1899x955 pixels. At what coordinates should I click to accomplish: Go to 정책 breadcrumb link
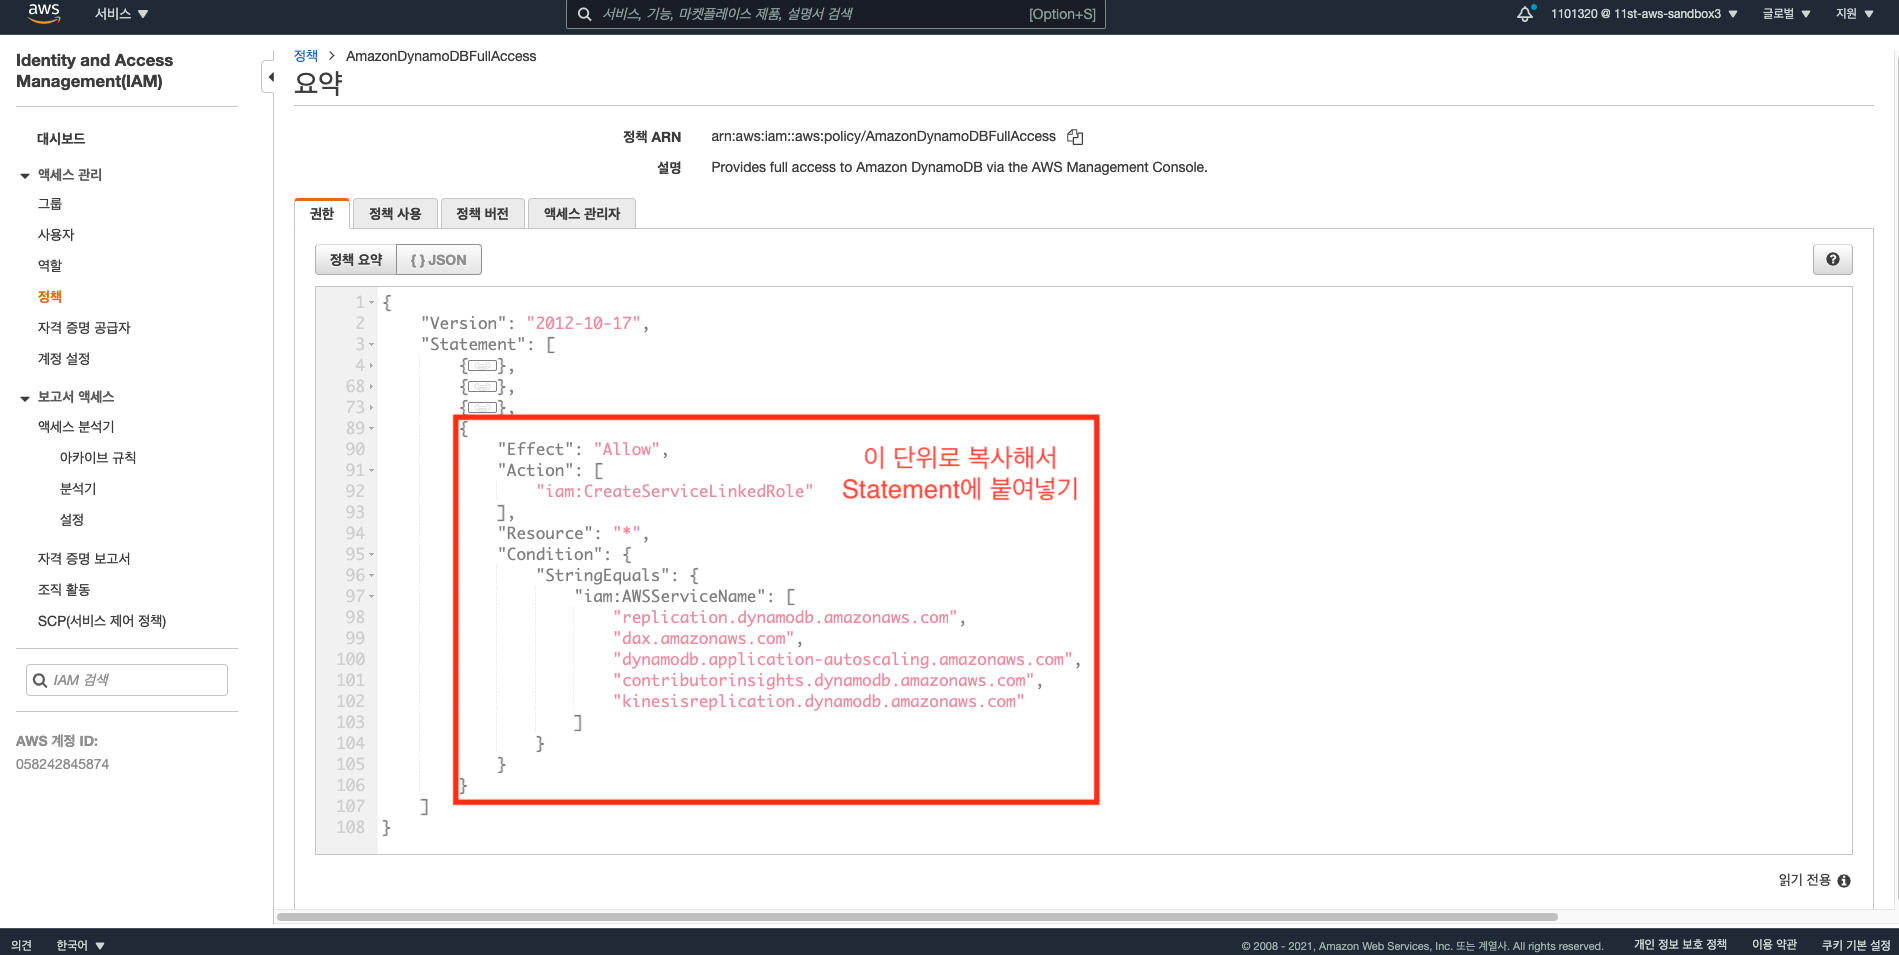[306, 56]
